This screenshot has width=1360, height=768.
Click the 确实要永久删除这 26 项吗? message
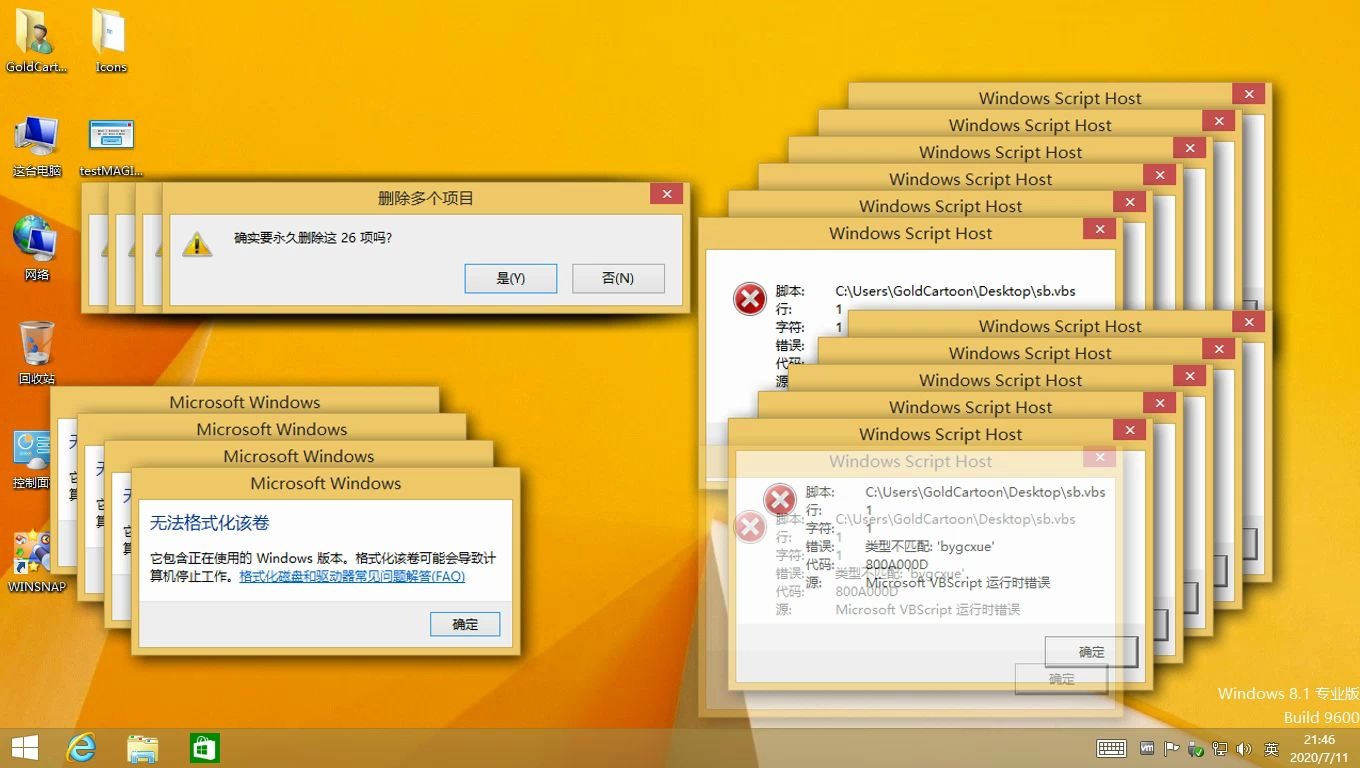(x=313, y=238)
